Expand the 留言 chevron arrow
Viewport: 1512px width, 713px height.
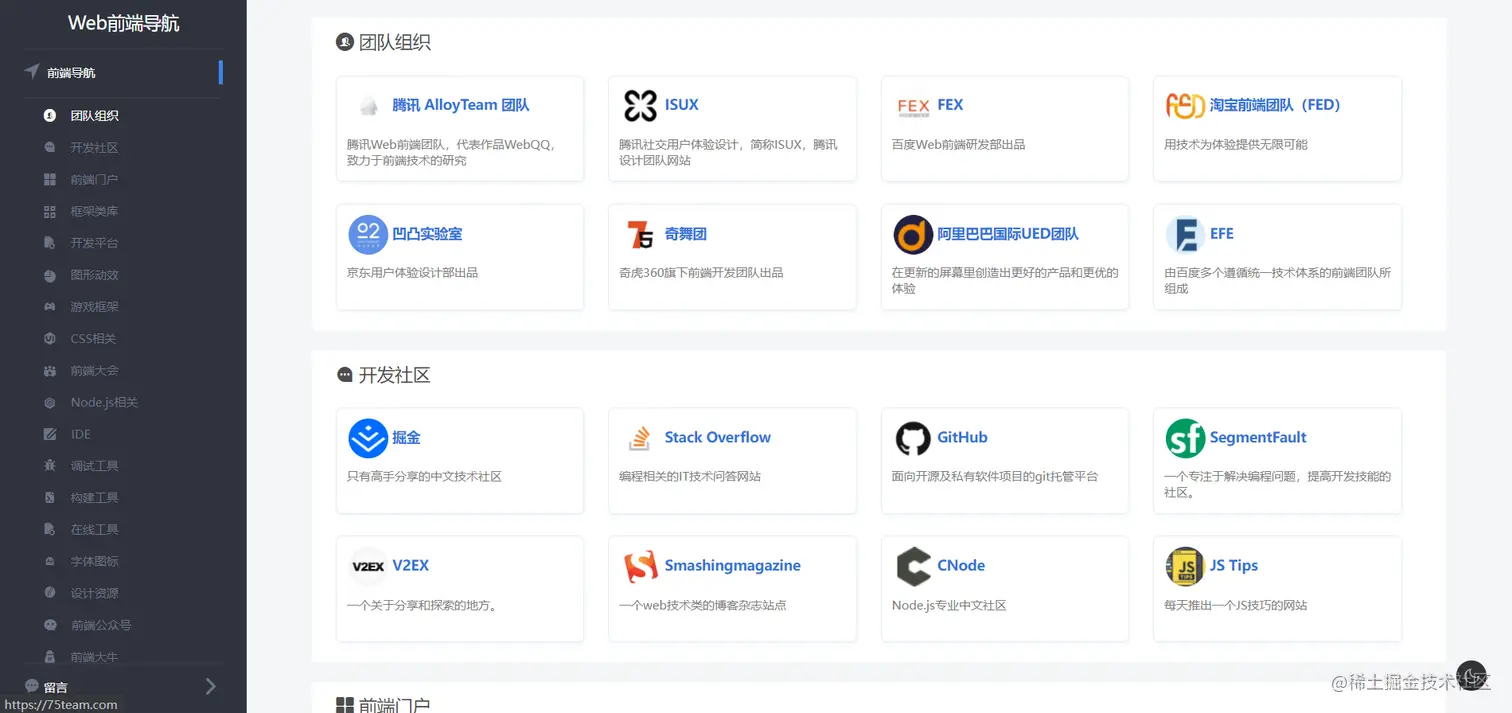click(x=211, y=686)
